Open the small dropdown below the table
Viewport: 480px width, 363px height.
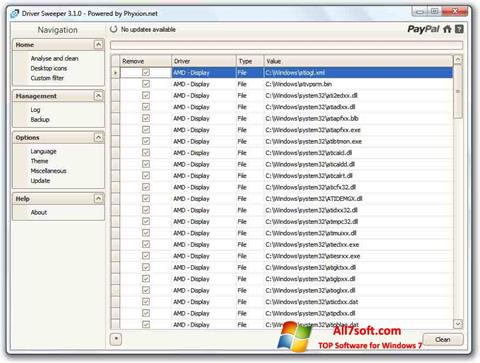point(116,339)
